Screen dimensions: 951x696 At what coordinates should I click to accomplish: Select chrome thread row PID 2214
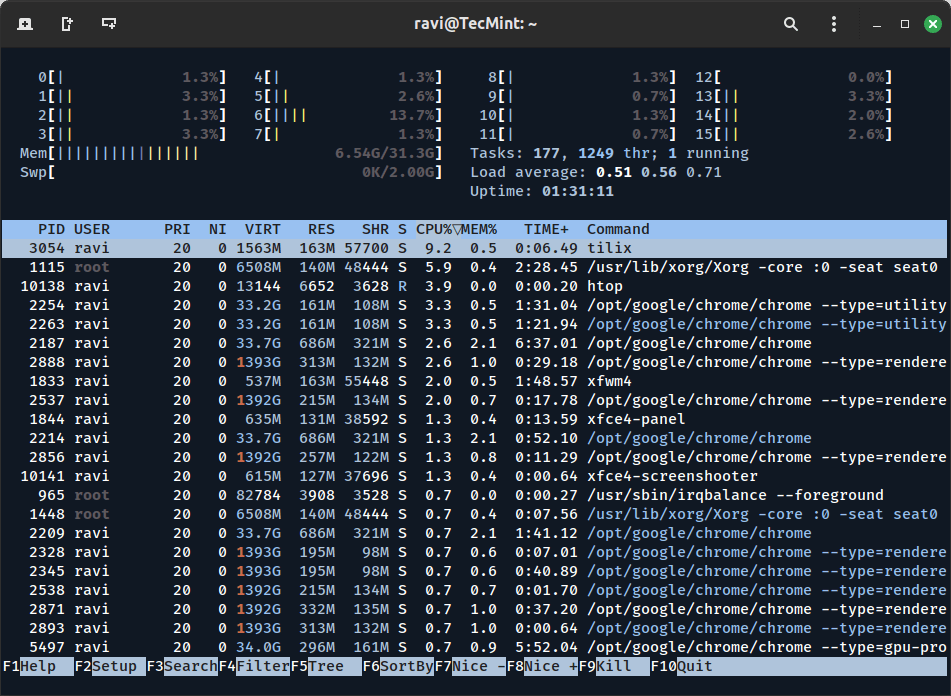tap(474, 438)
